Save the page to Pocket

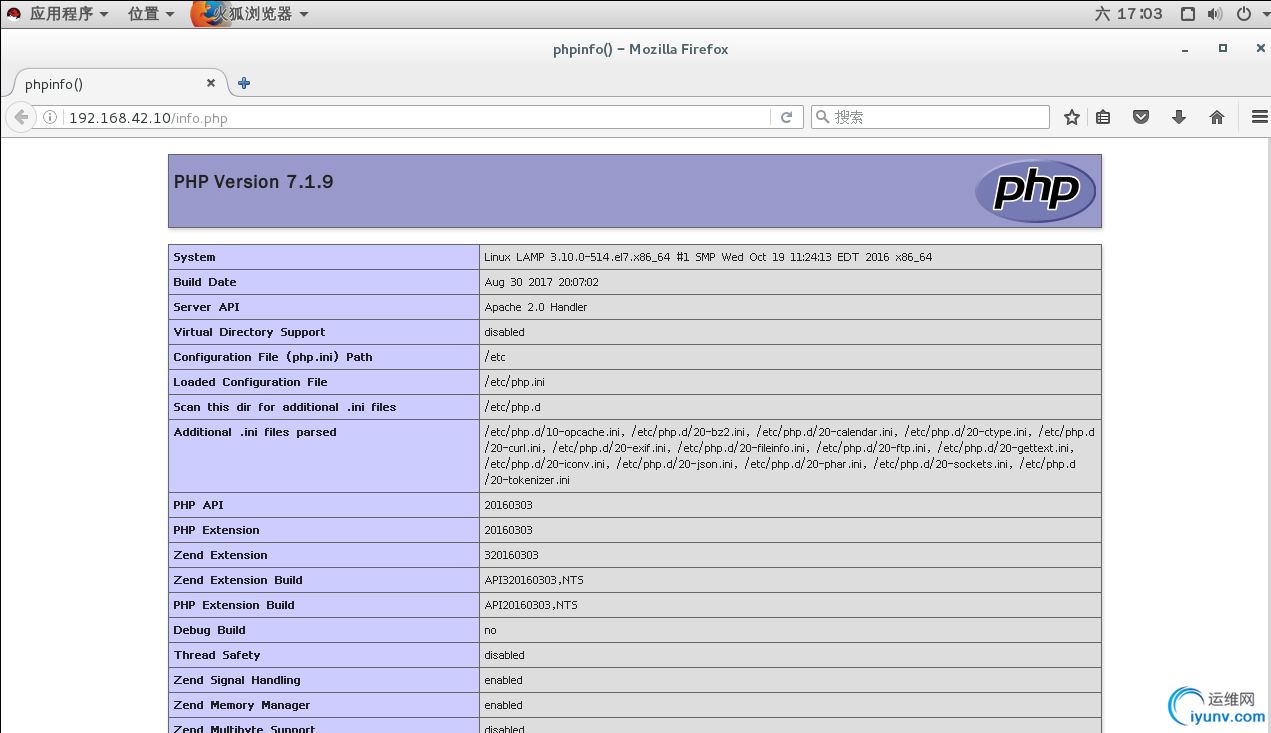[x=1141, y=117]
